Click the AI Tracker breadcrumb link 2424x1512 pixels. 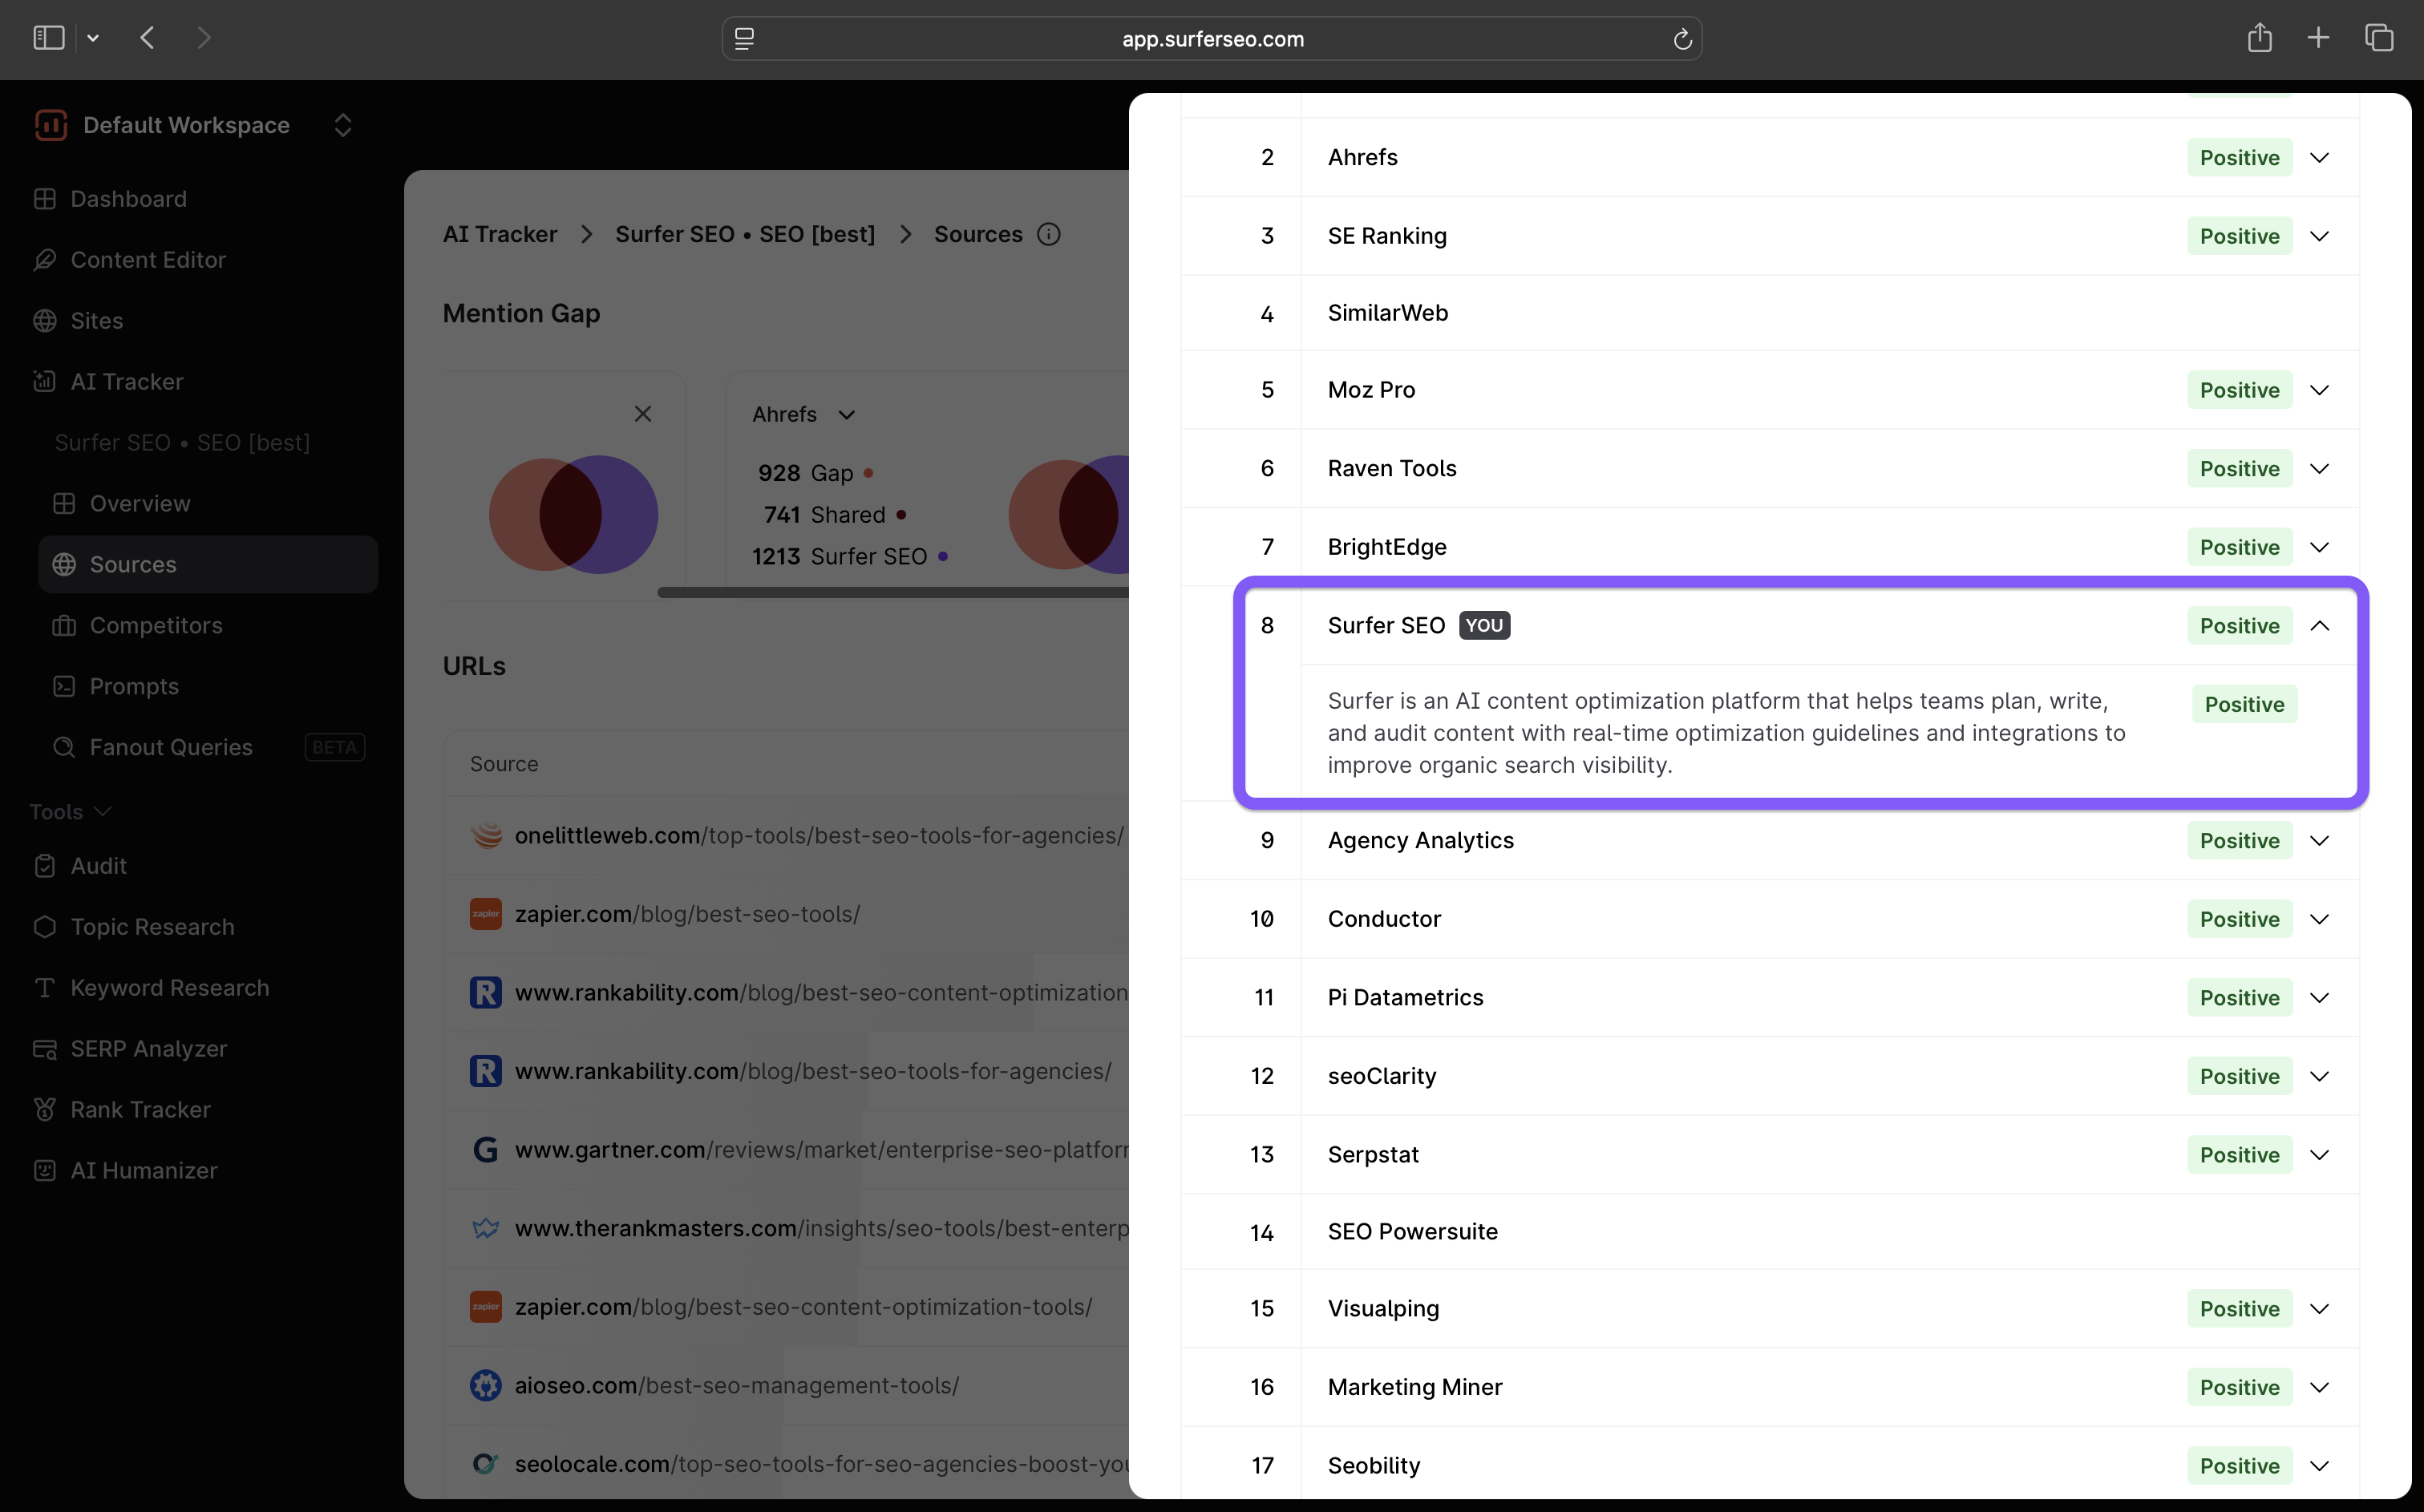pos(499,234)
